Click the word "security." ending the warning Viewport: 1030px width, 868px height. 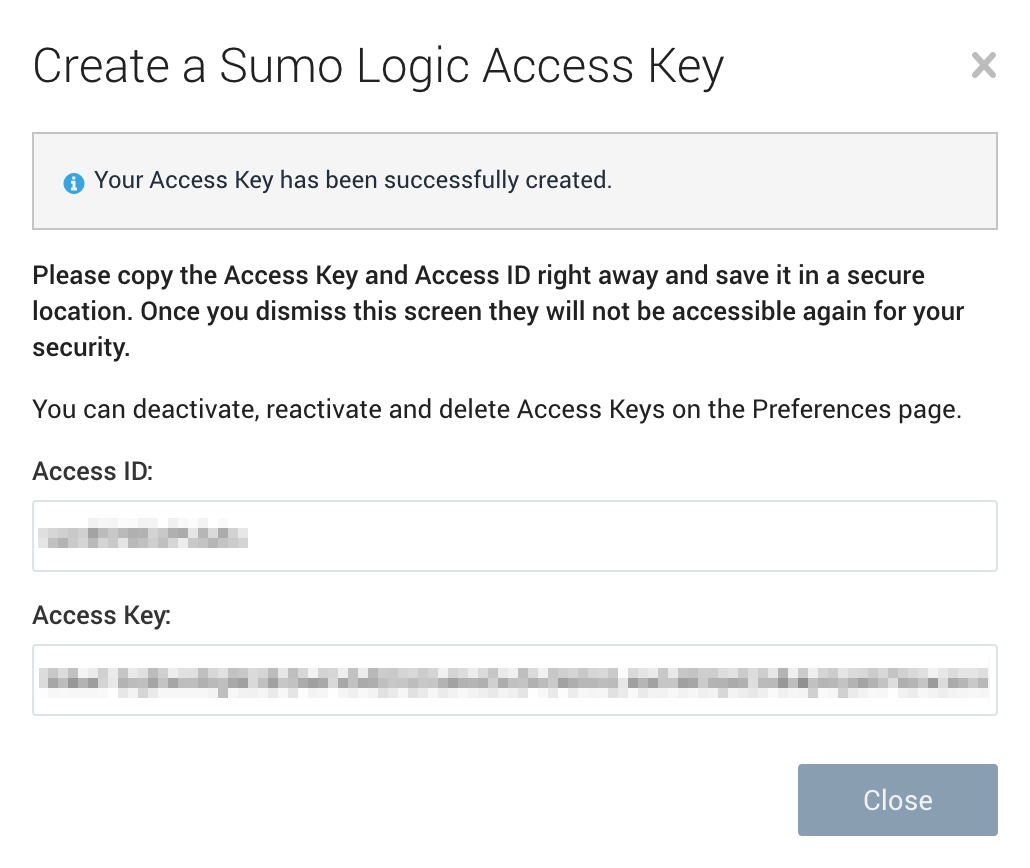click(81, 346)
